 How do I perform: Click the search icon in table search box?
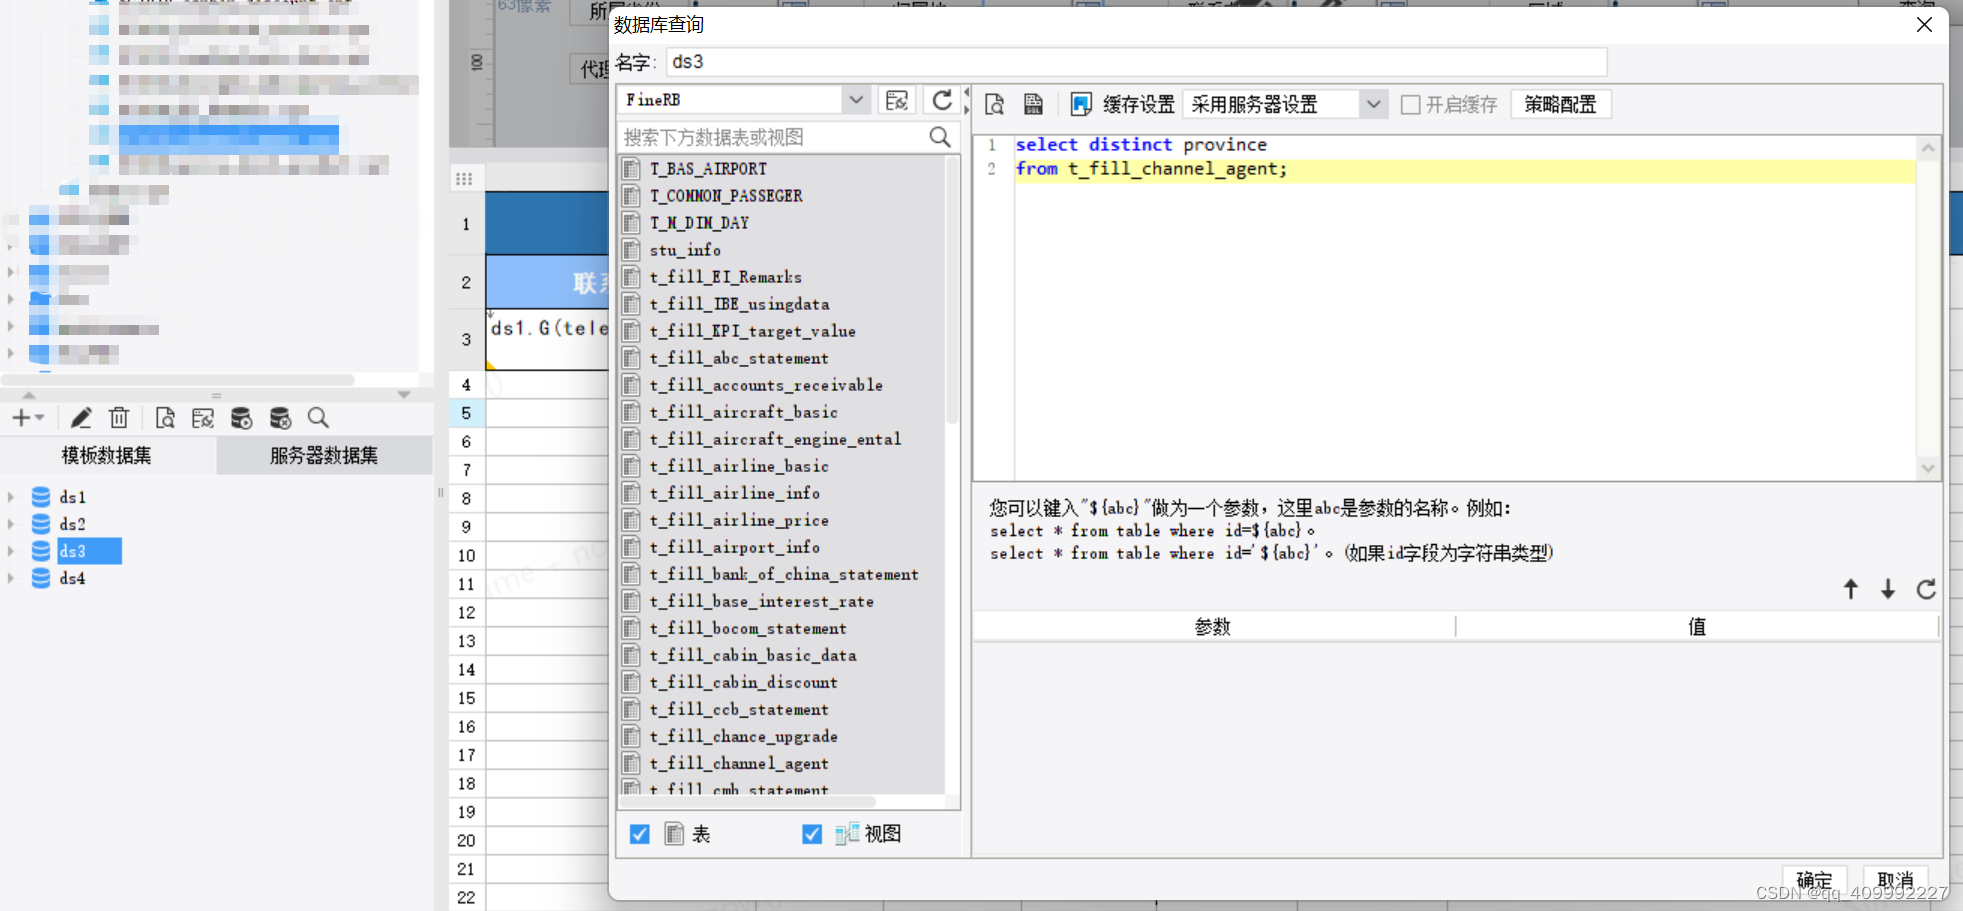940,137
